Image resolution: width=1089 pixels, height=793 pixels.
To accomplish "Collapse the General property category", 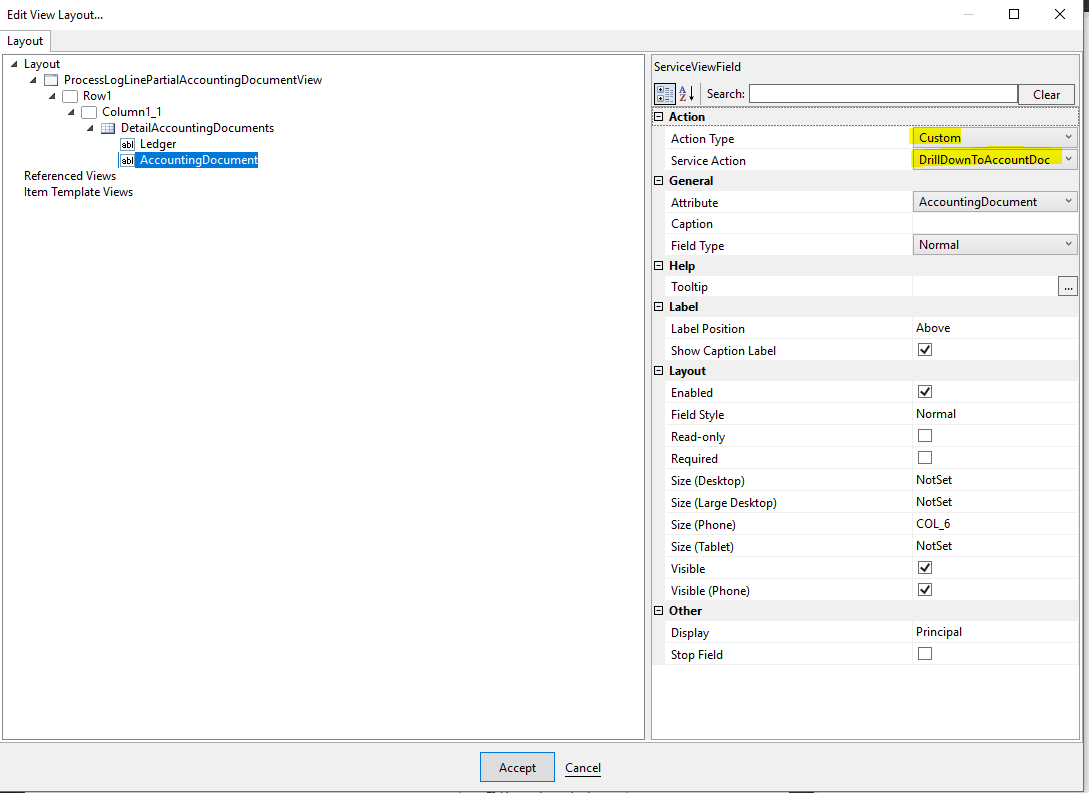I will click(658, 181).
